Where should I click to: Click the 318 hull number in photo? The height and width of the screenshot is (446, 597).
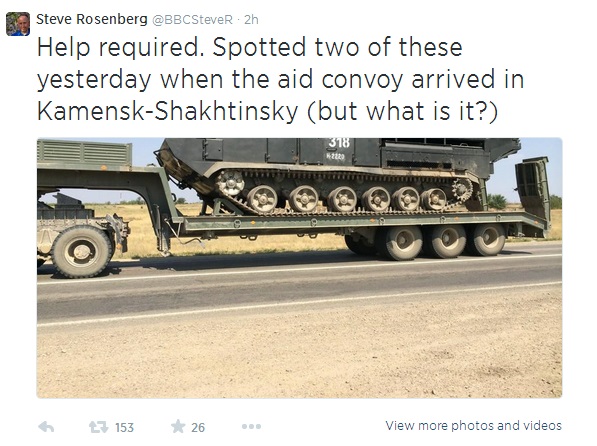339,143
